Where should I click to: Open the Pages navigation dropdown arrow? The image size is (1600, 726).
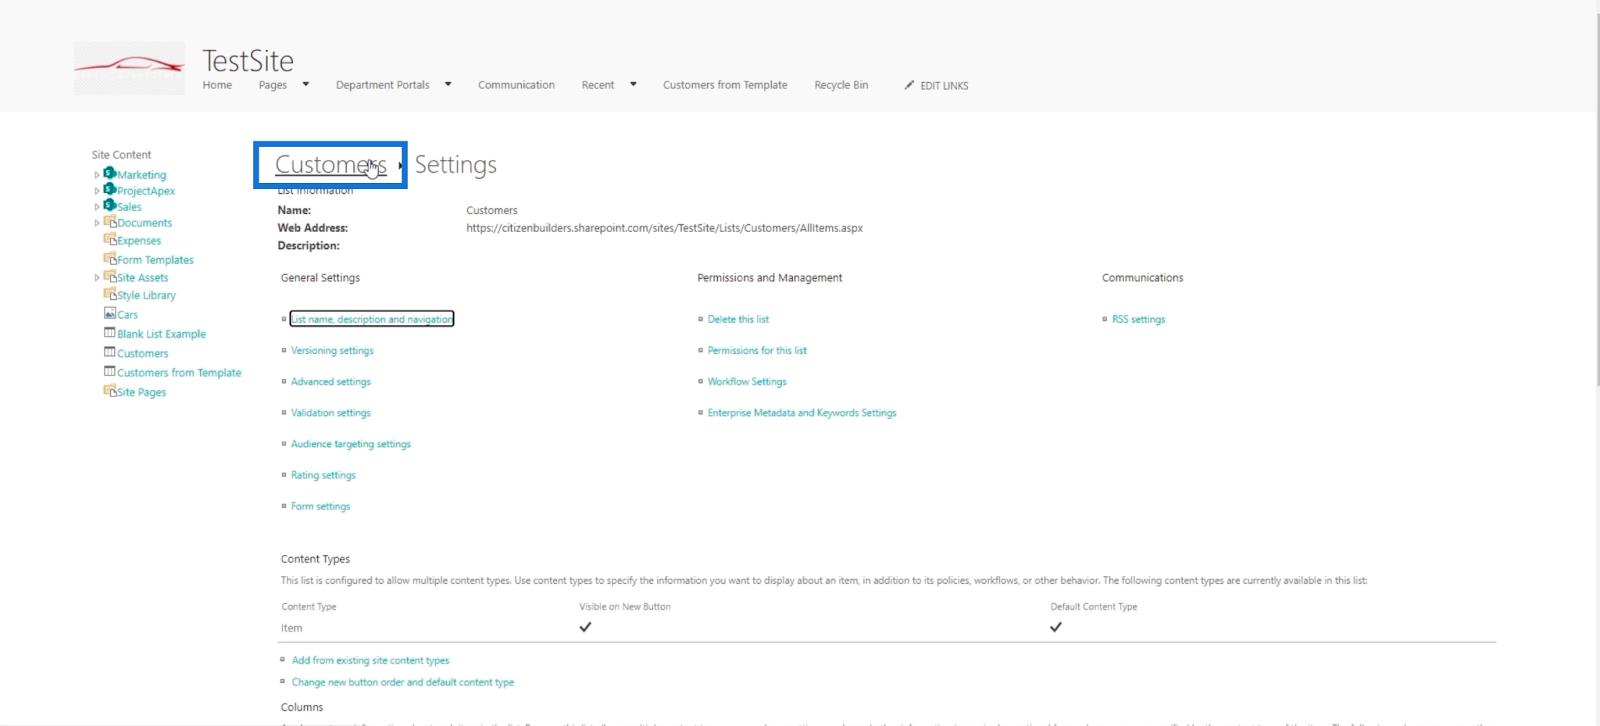pos(306,84)
